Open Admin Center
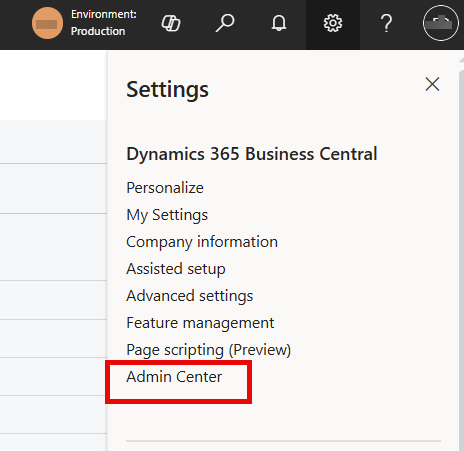This screenshot has height=451, width=464. [x=174, y=377]
